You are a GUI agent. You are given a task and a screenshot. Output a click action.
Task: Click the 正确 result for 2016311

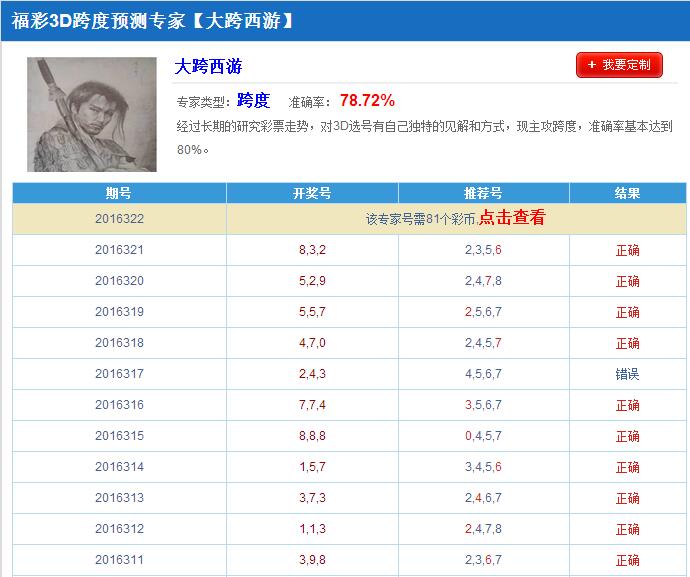click(628, 560)
